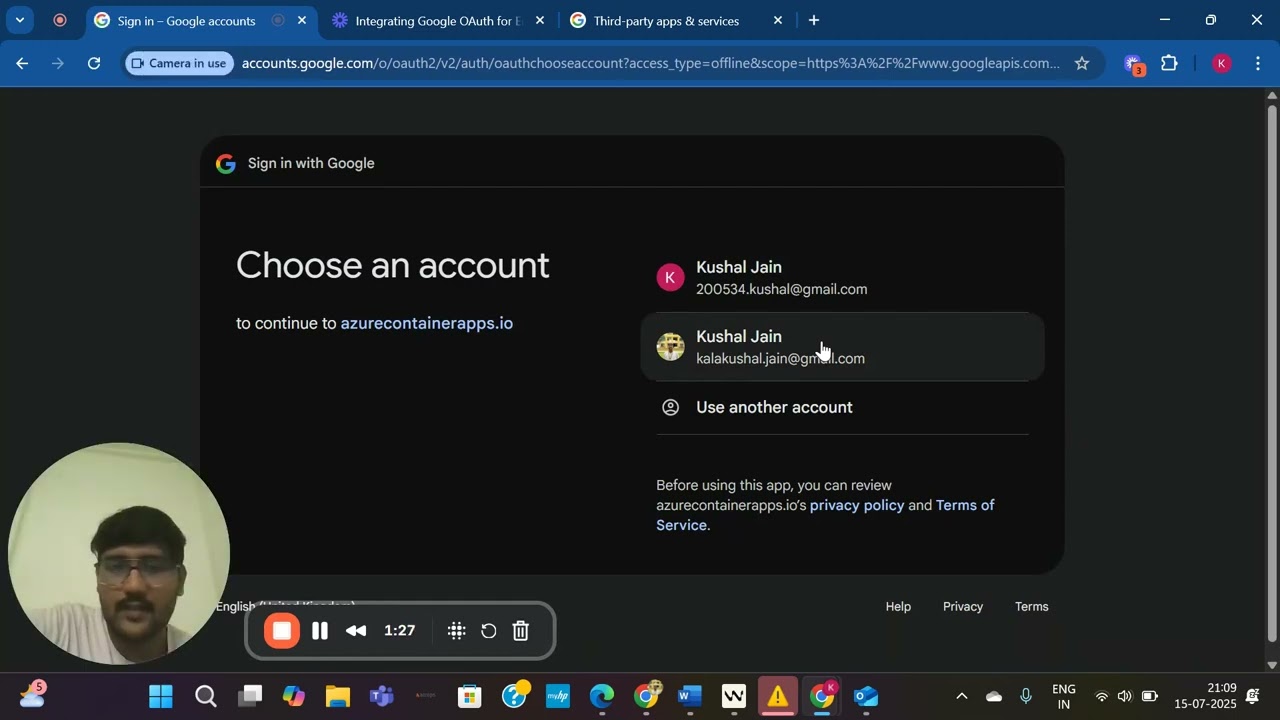
Task: Delete the recording with trash icon
Action: pyautogui.click(x=521, y=631)
